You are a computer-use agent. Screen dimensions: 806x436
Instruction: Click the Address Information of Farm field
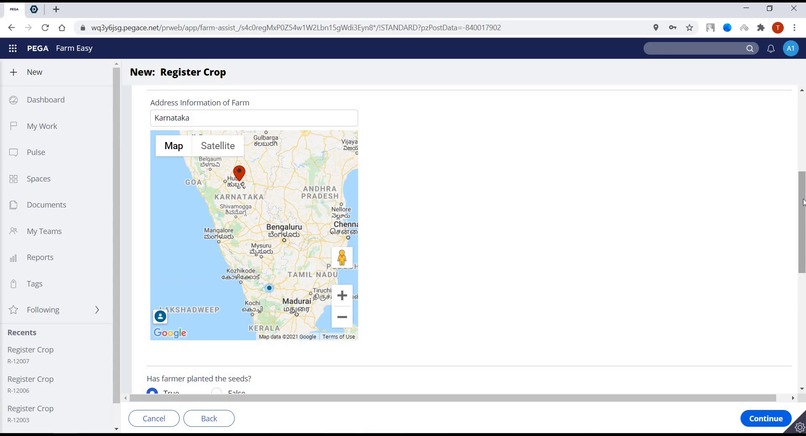(x=254, y=118)
